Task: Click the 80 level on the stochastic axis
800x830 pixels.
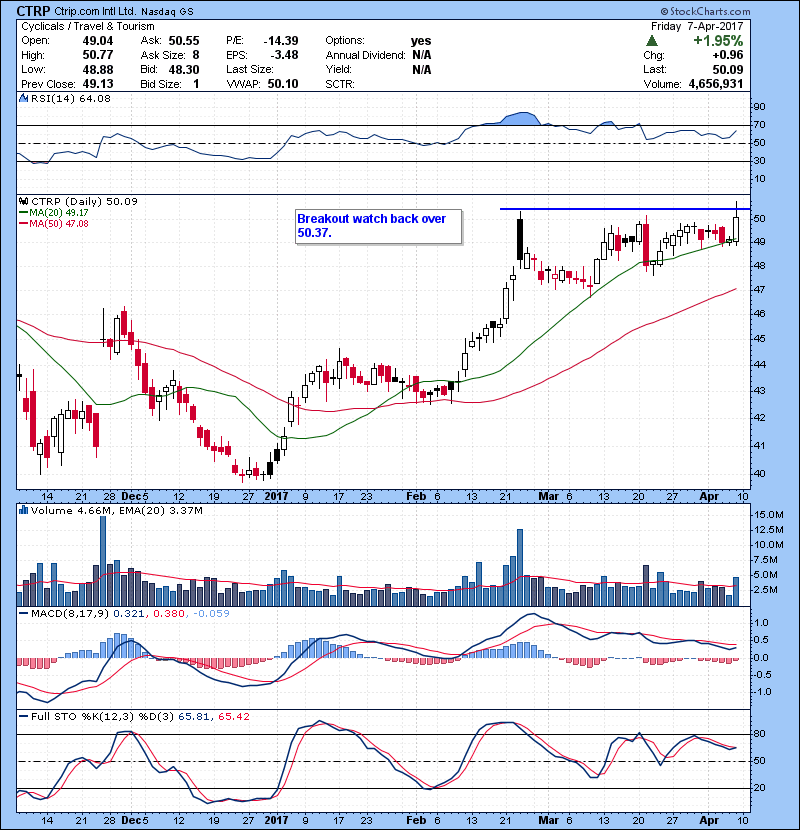Action: pyautogui.click(x=759, y=734)
